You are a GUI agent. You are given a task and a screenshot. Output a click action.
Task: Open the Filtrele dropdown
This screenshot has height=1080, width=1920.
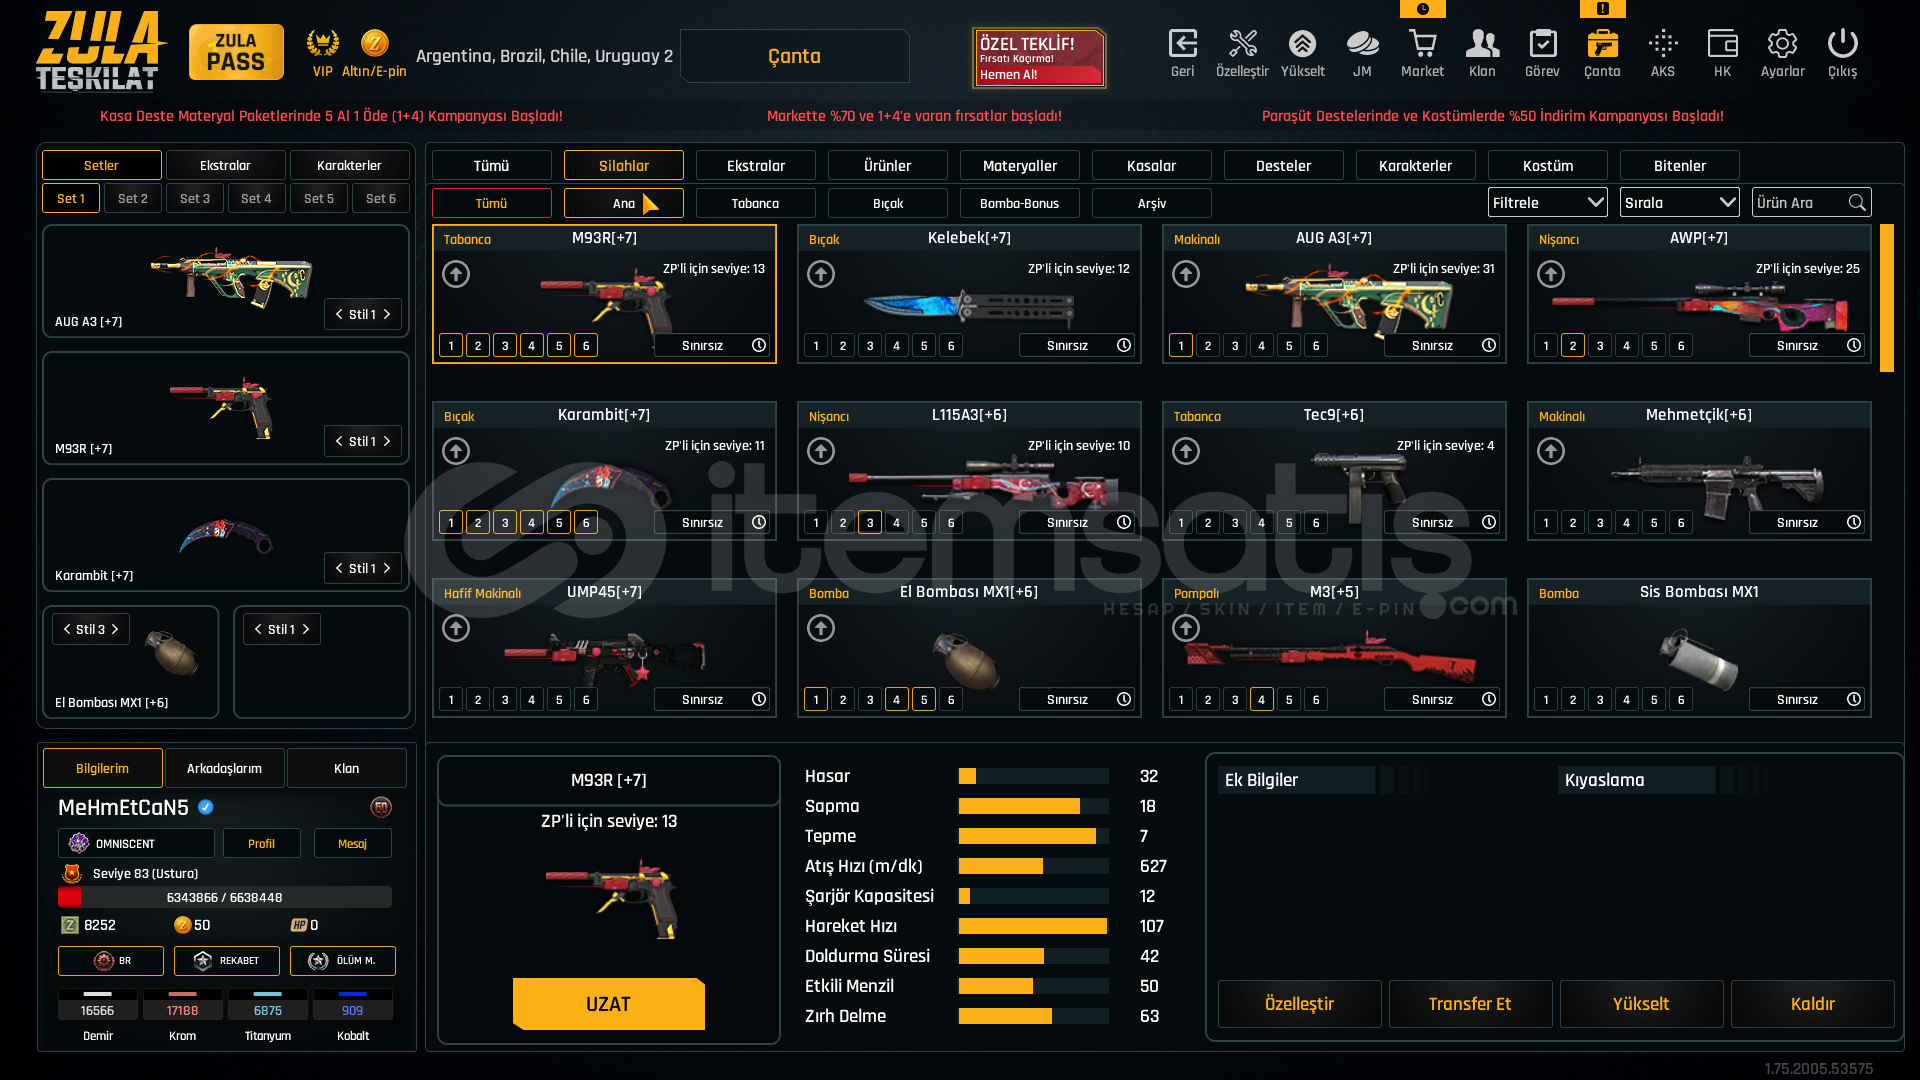click(1547, 203)
